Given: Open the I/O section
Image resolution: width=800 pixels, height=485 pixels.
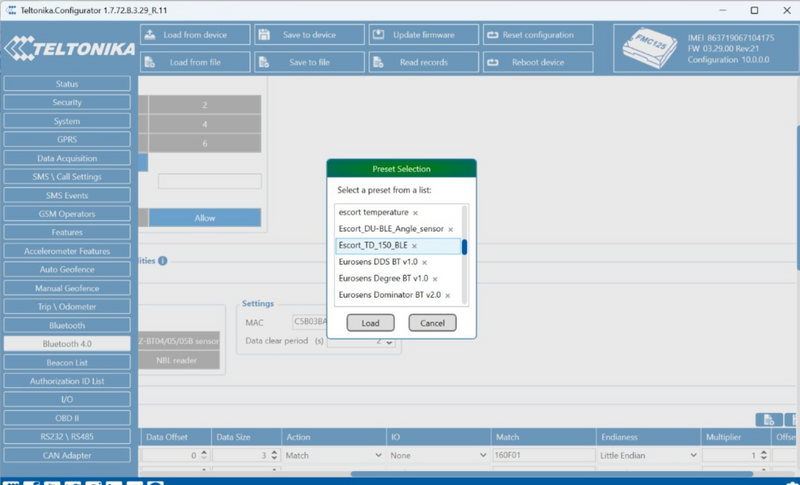Looking at the screenshot, I should [67, 399].
